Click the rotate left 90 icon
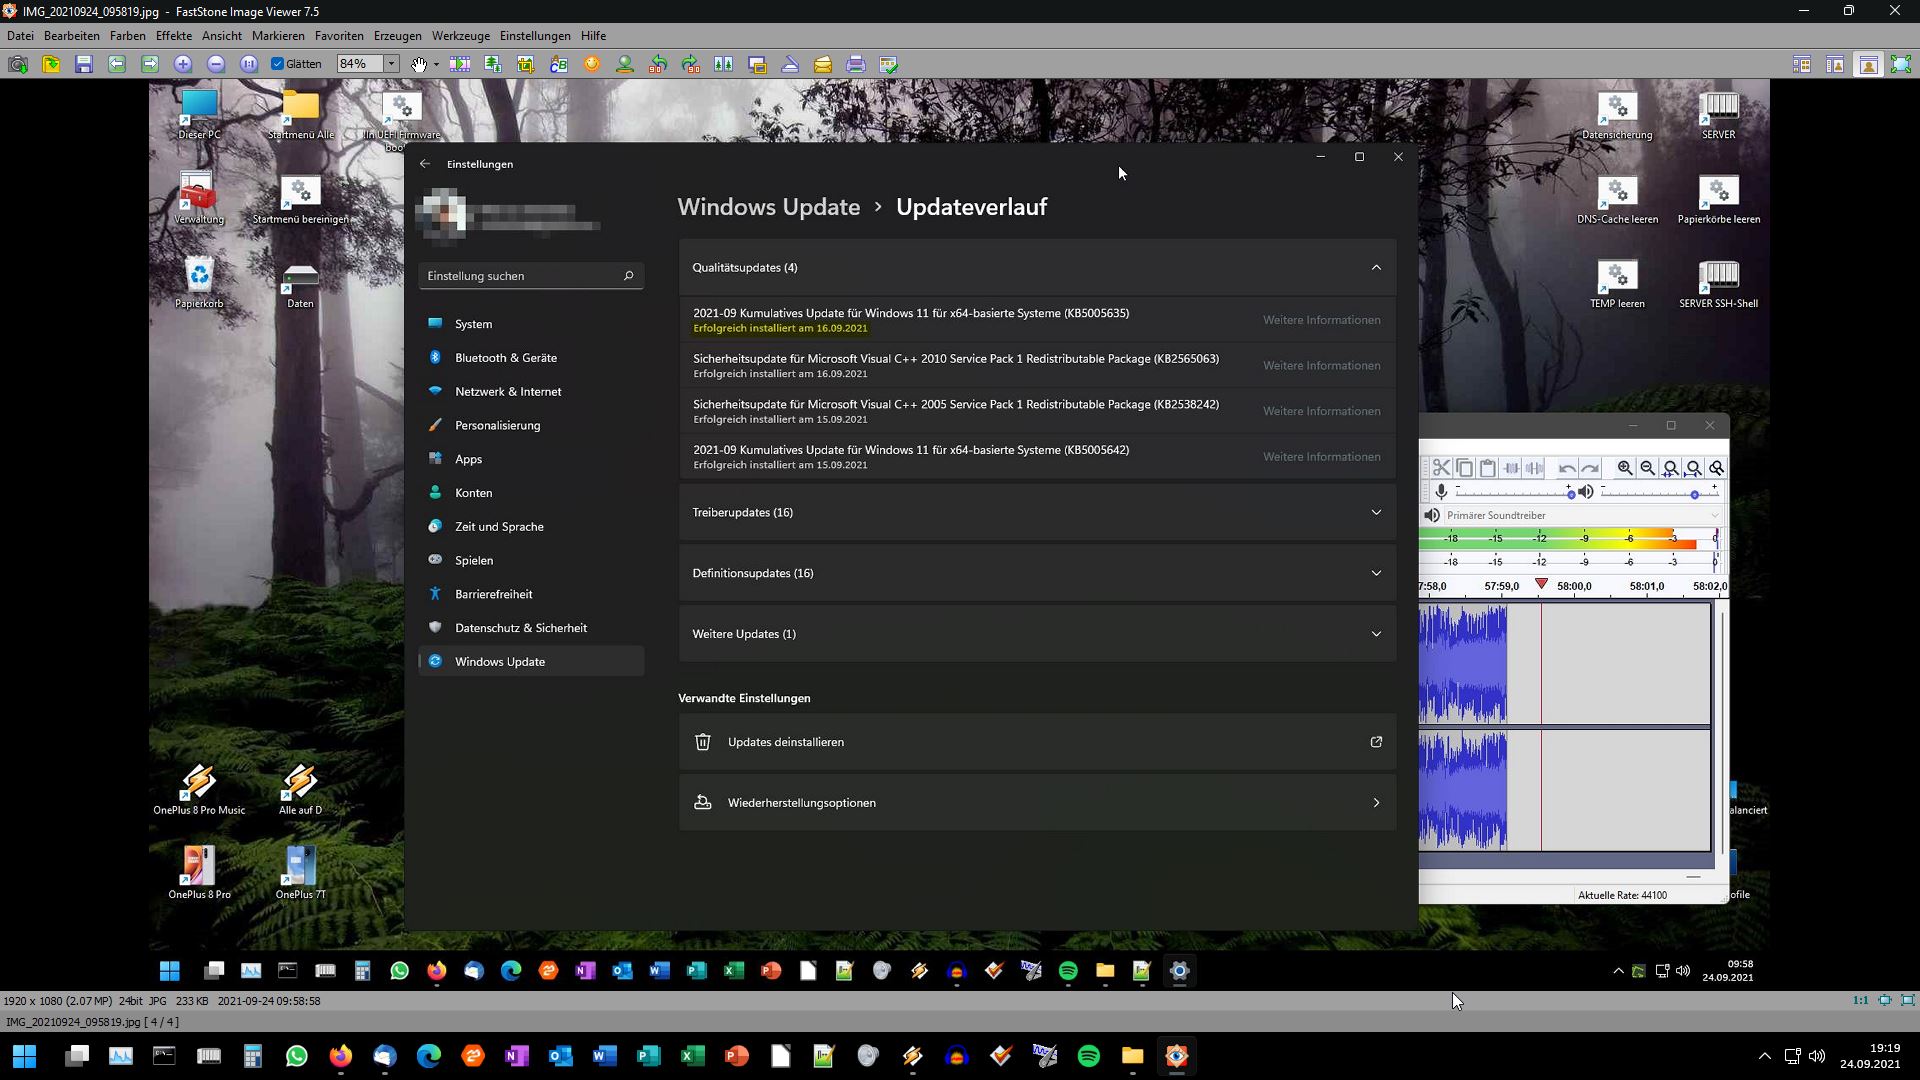1920x1080 pixels. pos(658,64)
